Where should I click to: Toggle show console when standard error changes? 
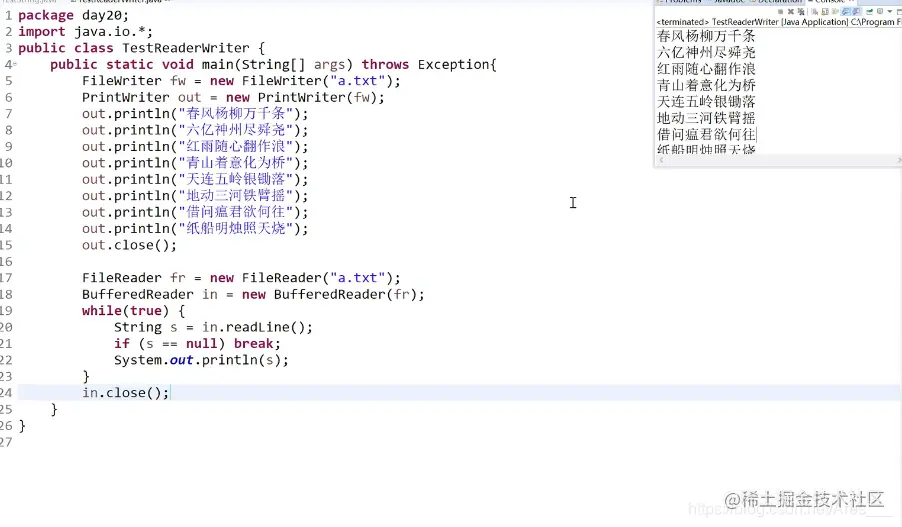856,12
